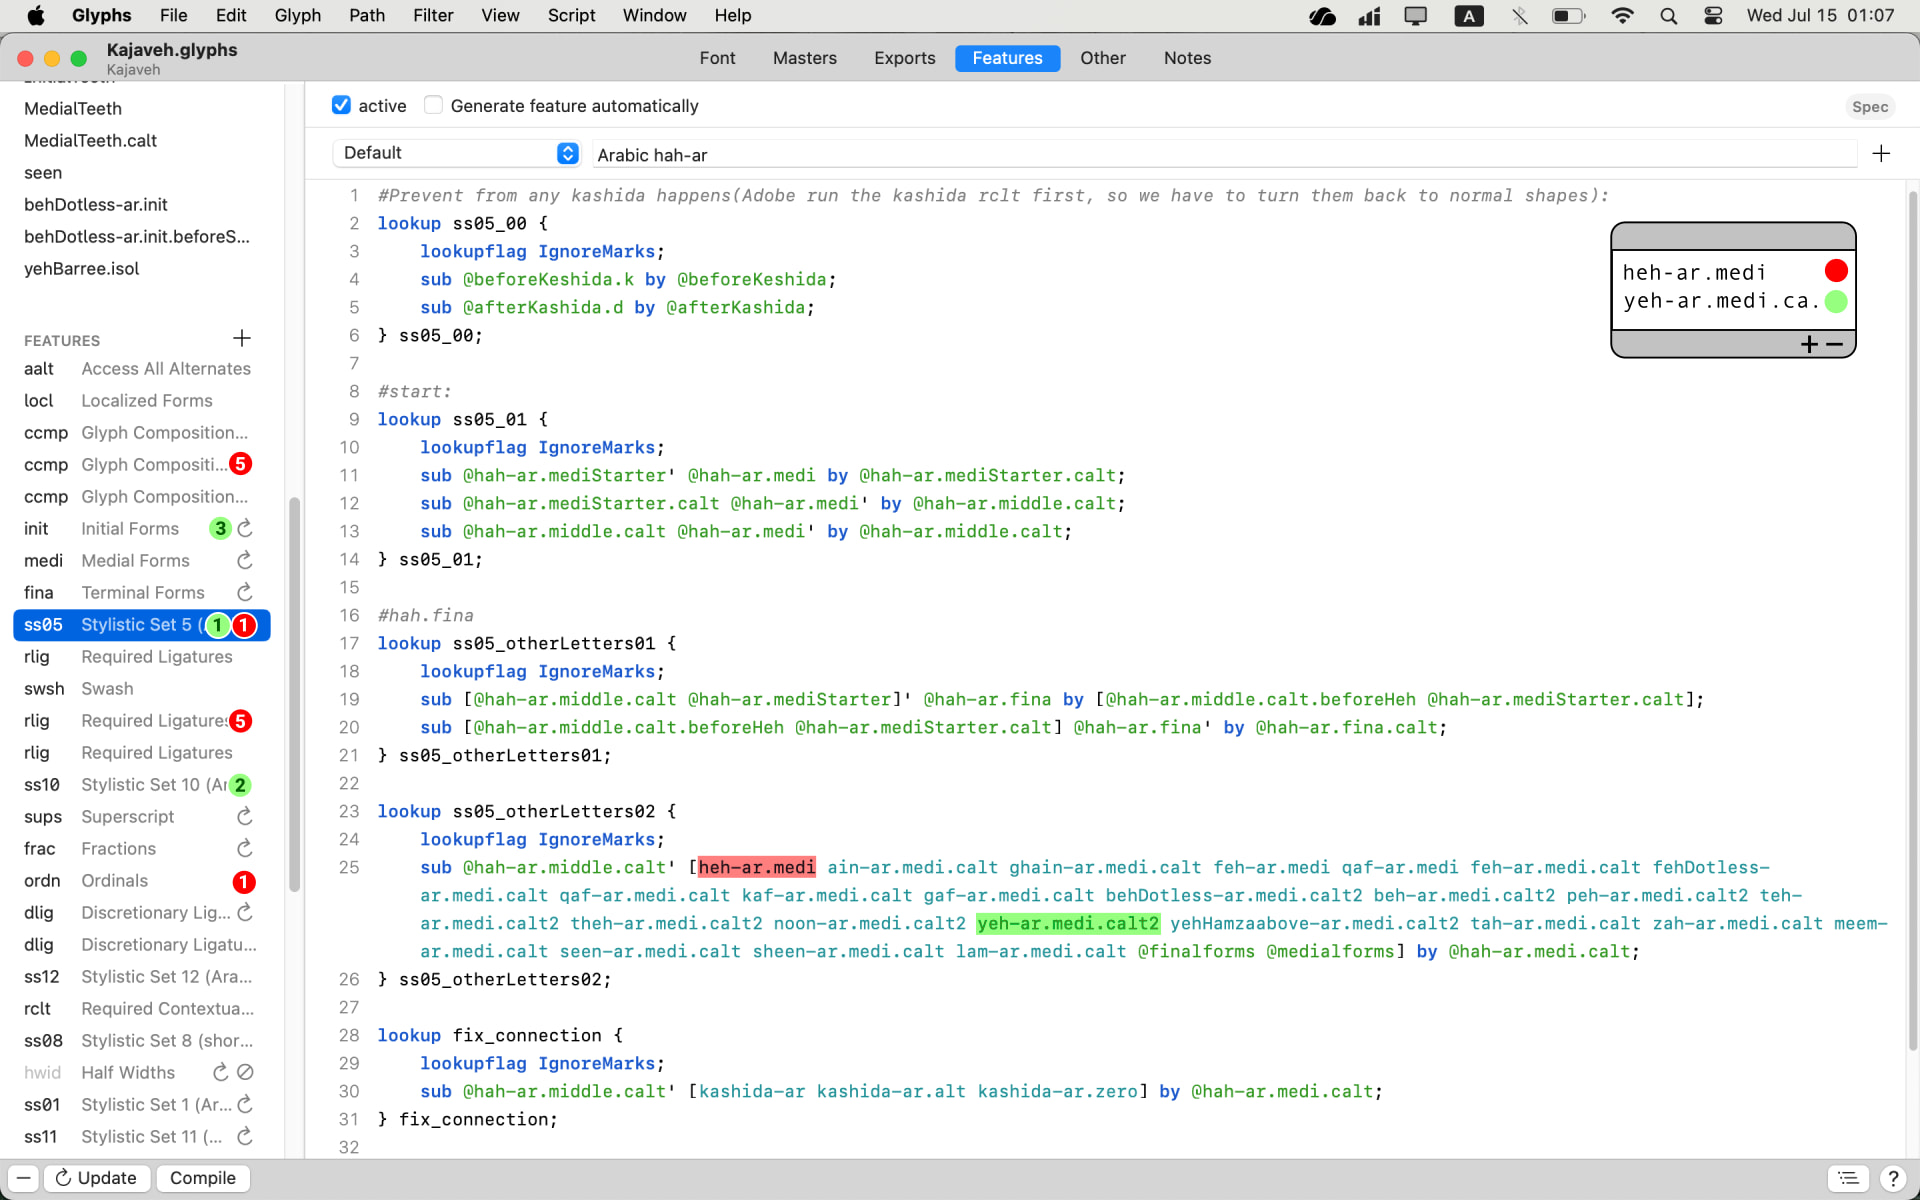Click the sidebar vertical scrollbar
This screenshot has width=1920, height=1200.
click(294, 694)
